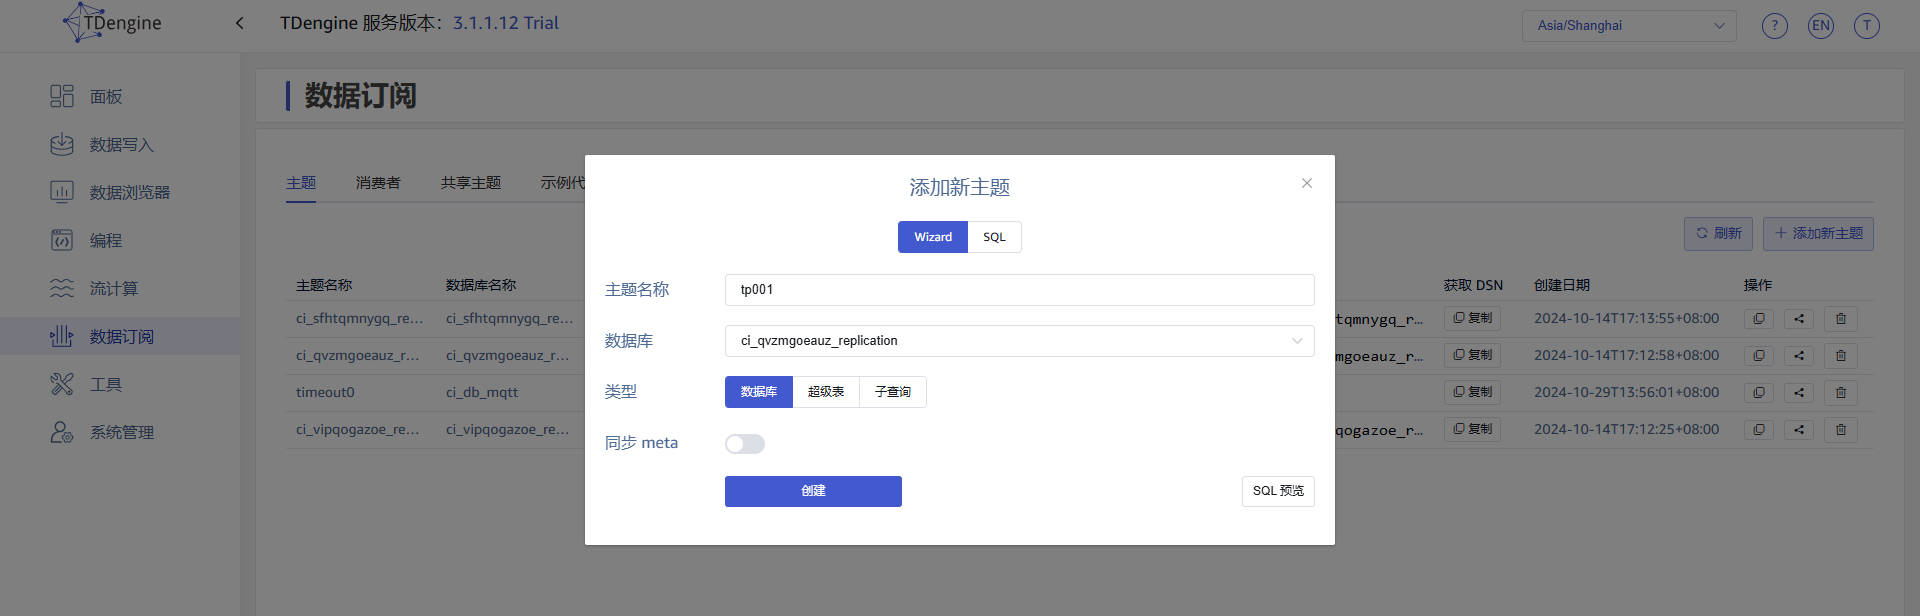Image resolution: width=1920 pixels, height=616 pixels.
Task: Click the SQL 预览 button
Action: click(x=1277, y=491)
